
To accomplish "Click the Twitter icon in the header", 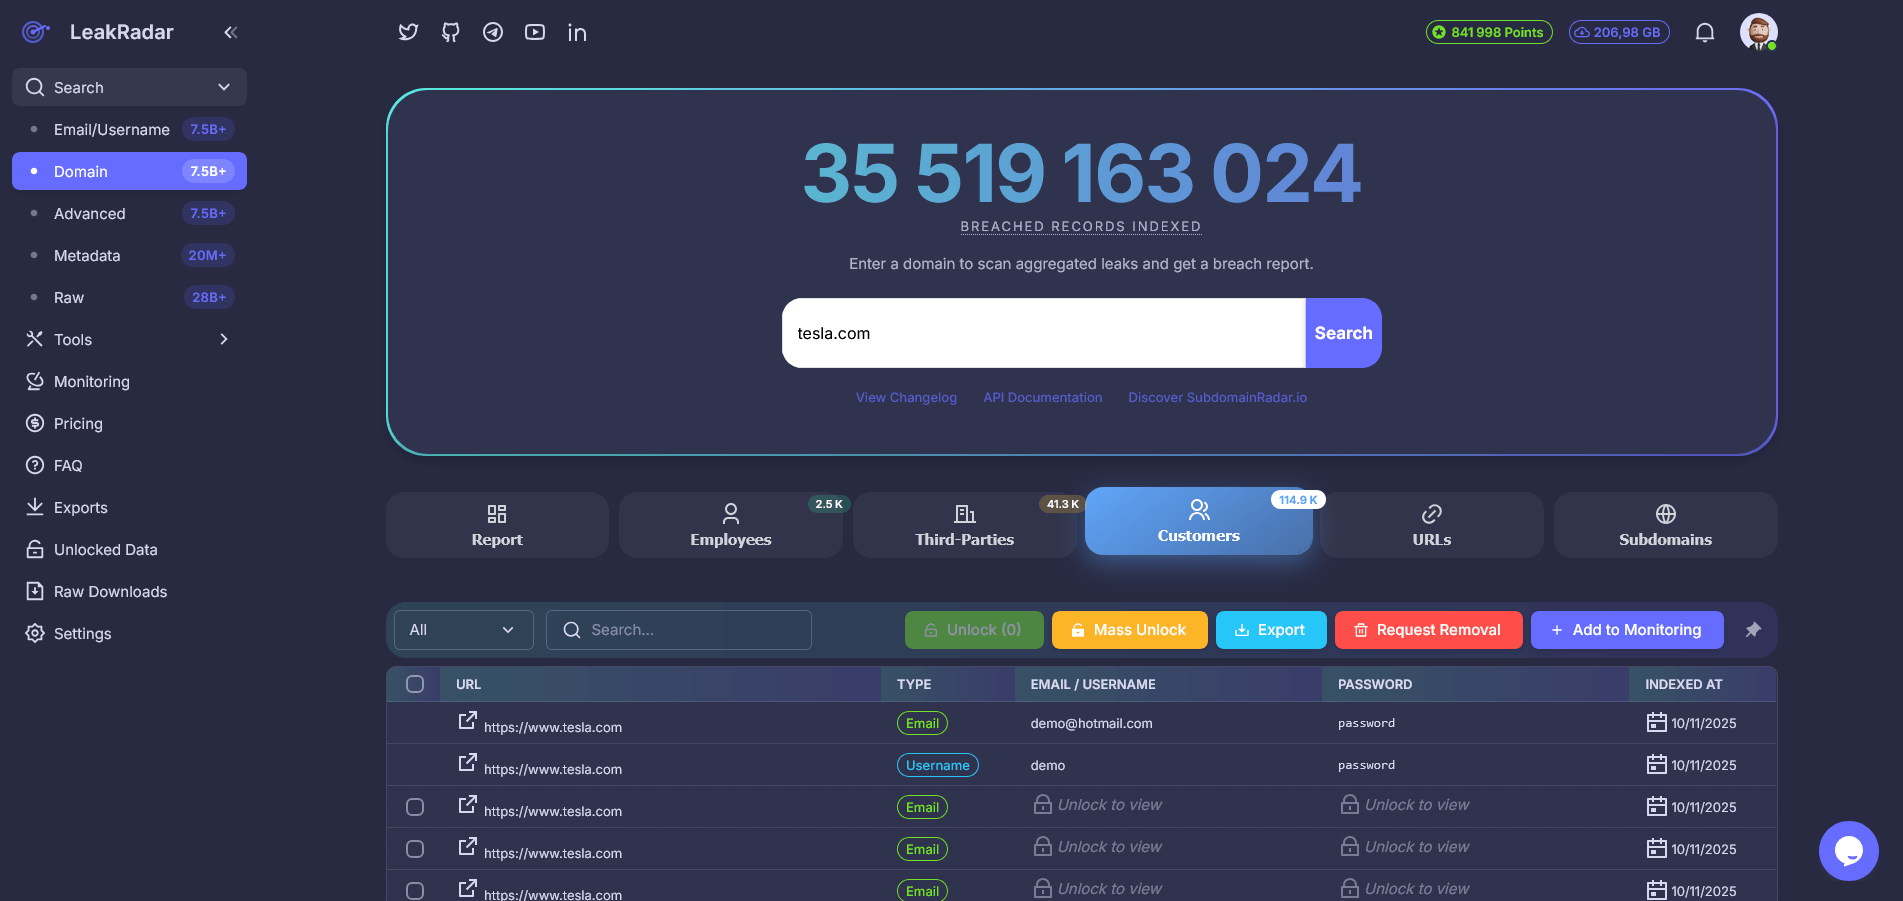I will pyautogui.click(x=408, y=32).
